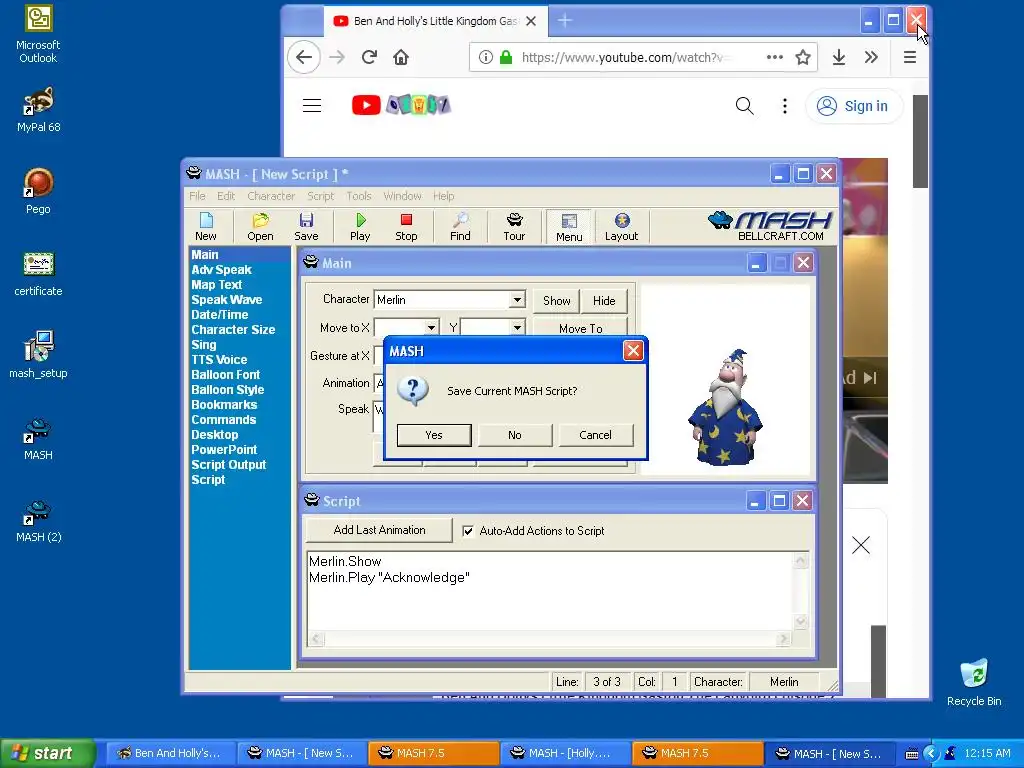This screenshot has width=1024, height=768.
Task: Select Character Size in the sidebar
Action: coord(233,330)
